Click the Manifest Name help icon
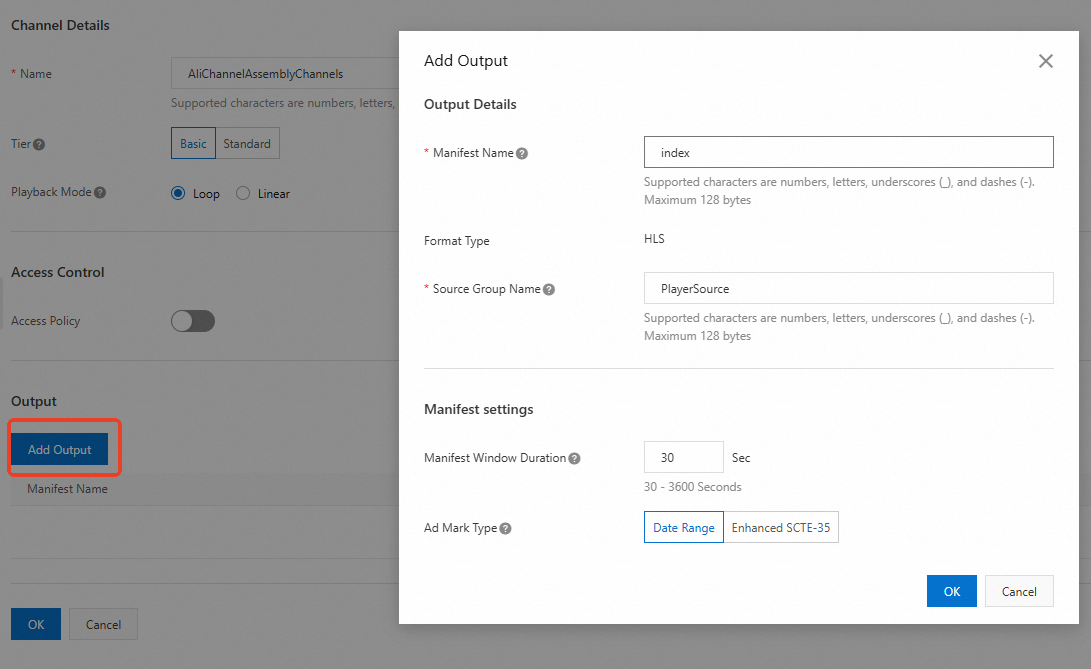Viewport: 1091px width, 669px height. pyautogui.click(x=522, y=154)
